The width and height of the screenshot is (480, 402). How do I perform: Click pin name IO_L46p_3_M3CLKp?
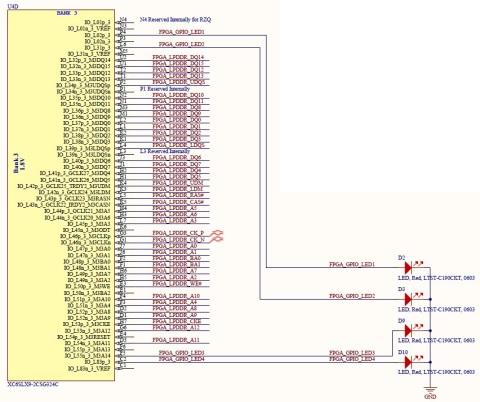[x=85, y=236]
